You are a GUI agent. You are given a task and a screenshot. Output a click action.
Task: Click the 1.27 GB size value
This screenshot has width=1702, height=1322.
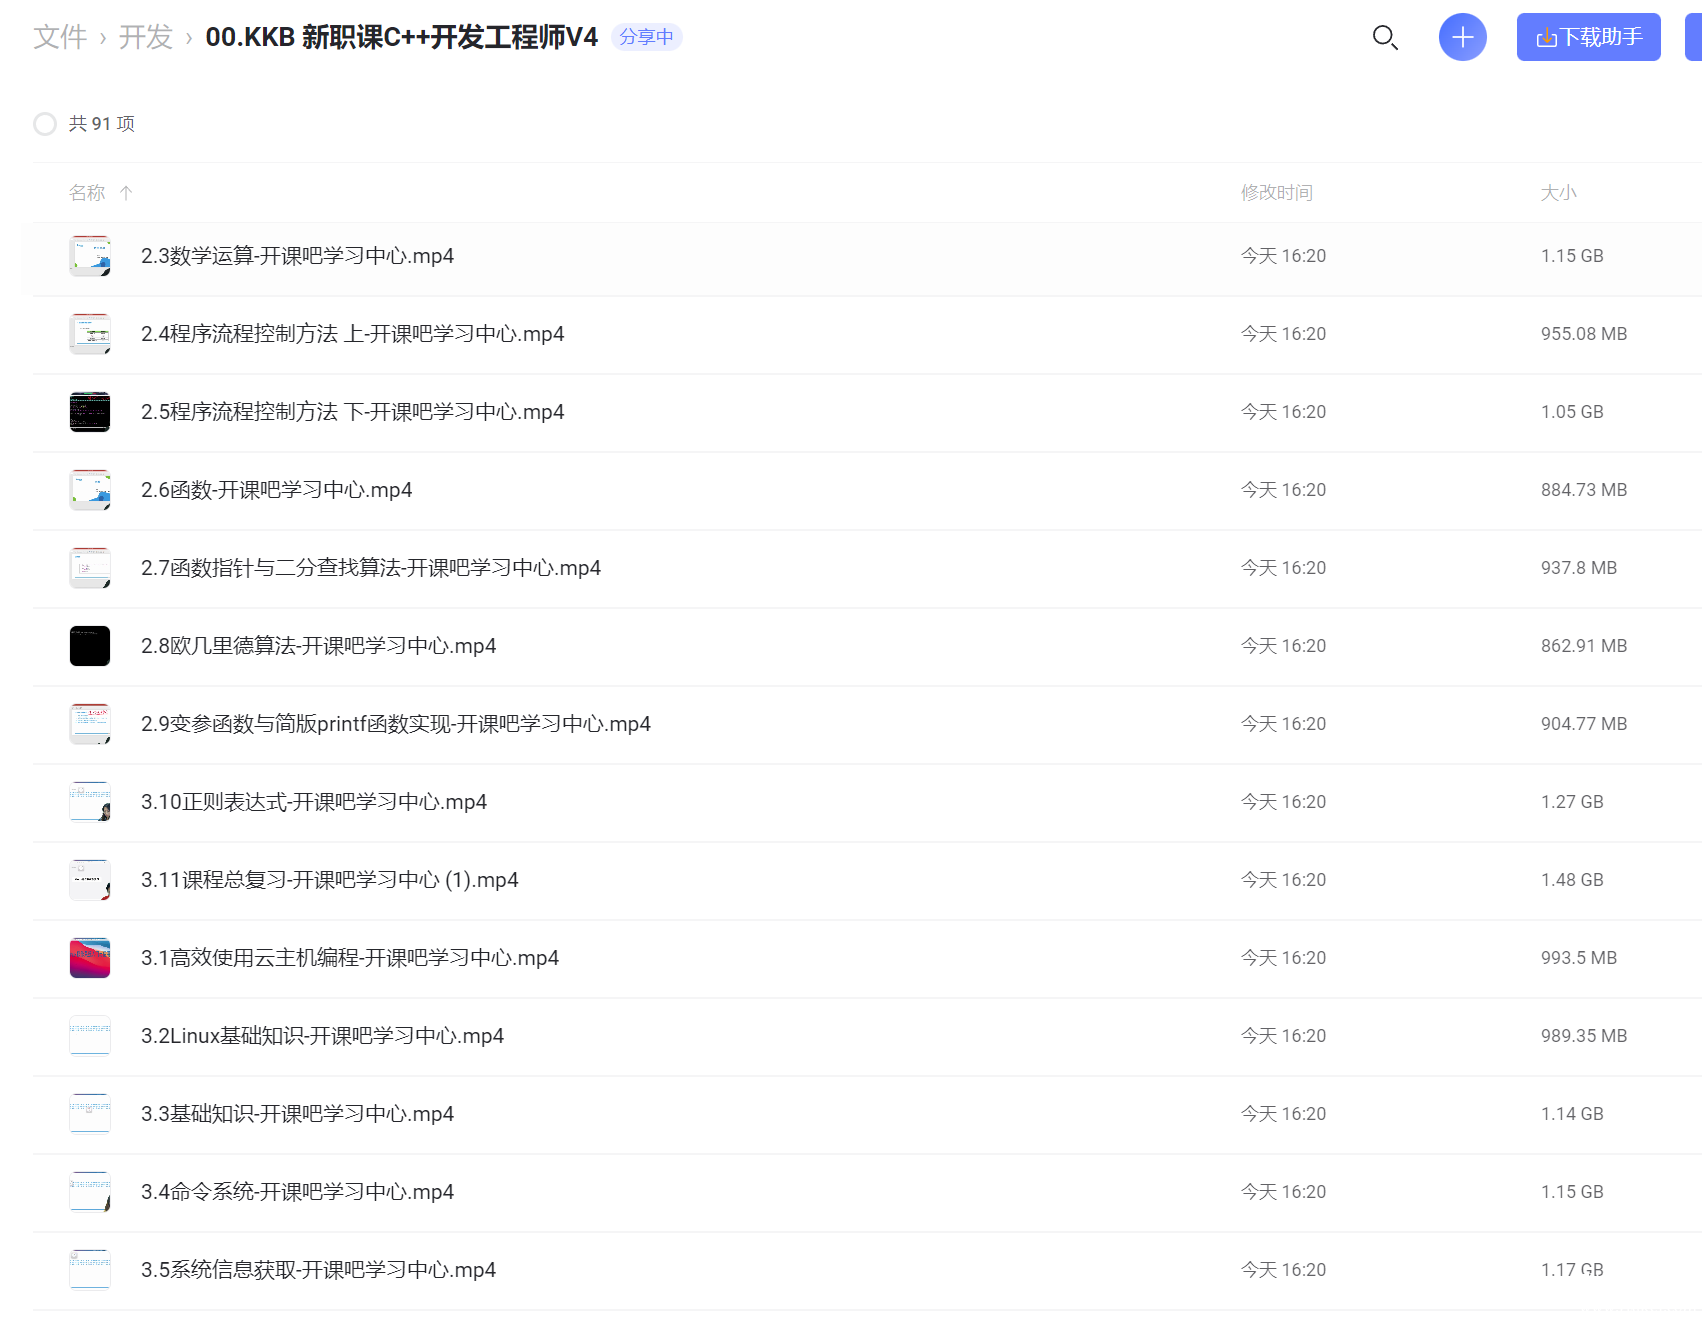click(1572, 802)
